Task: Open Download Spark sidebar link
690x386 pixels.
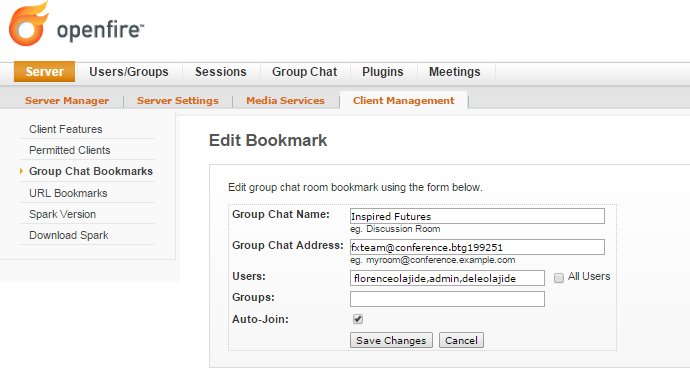Action: tap(69, 235)
